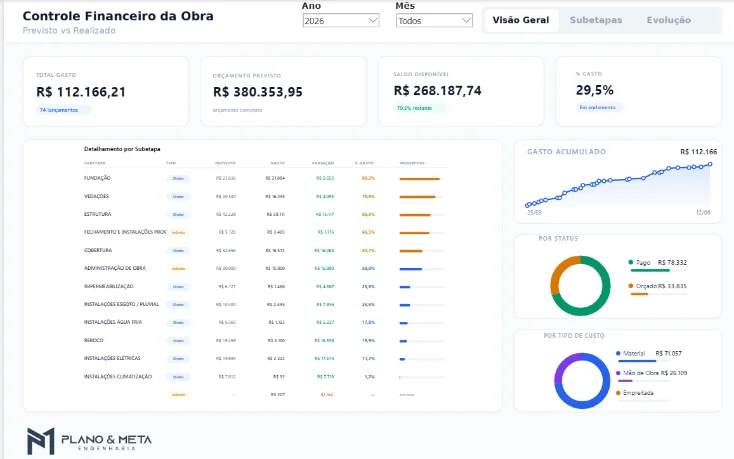Select the INSTALAÇÕES ESGOTO / PLUVIAL row name
Screen dimensions: 734x459
[x=121, y=304]
